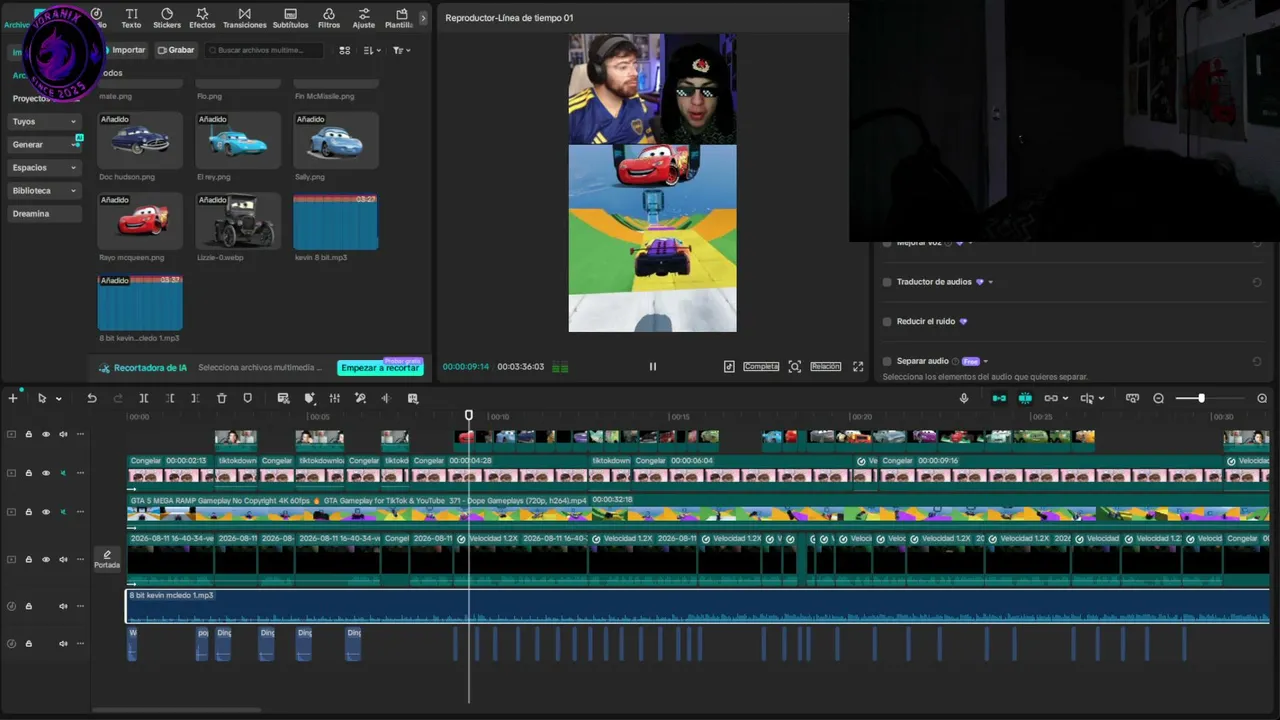
Task: Enable the Traductor de audios checkbox
Action: point(887,282)
